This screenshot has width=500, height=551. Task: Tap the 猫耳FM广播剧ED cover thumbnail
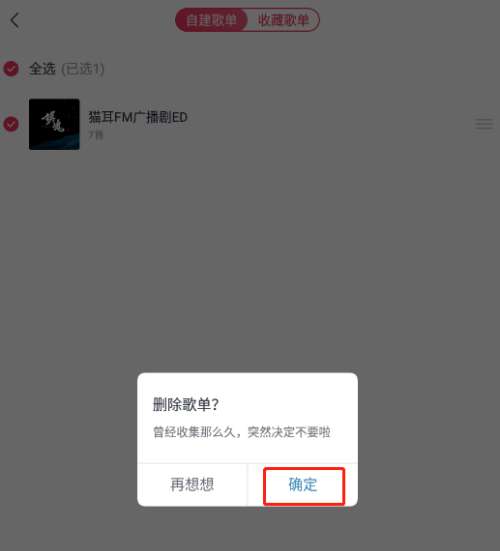pyautogui.click(x=54, y=124)
